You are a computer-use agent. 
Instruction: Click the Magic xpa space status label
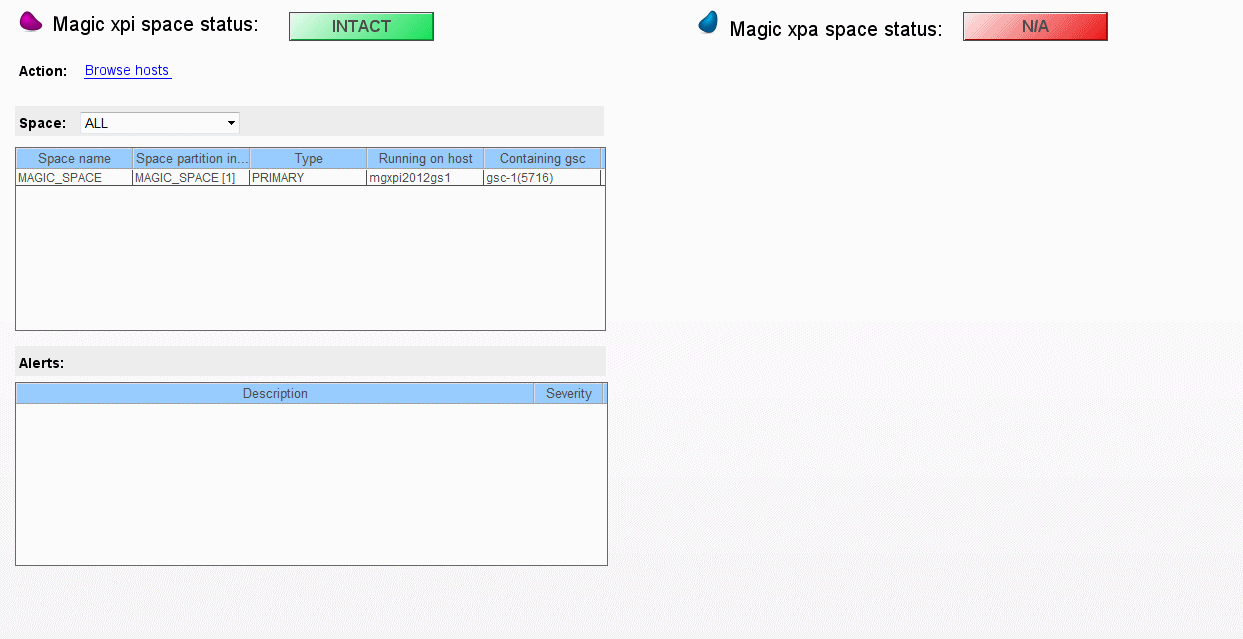836,30
